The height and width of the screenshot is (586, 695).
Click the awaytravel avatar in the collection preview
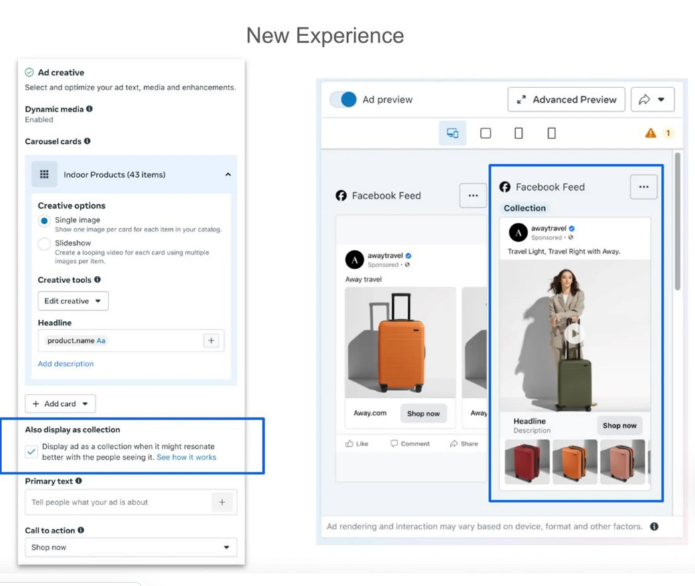tap(518, 232)
